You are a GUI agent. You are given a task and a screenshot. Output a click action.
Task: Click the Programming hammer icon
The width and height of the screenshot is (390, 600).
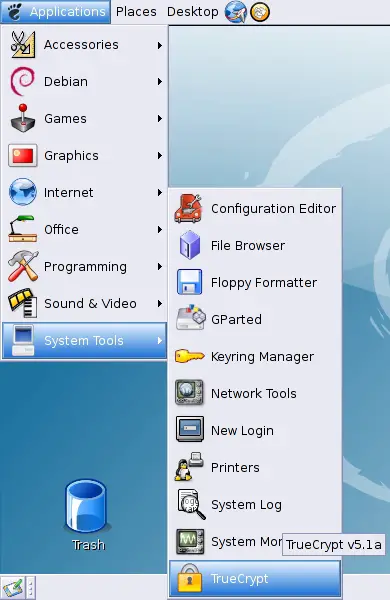click(x=23, y=266)
